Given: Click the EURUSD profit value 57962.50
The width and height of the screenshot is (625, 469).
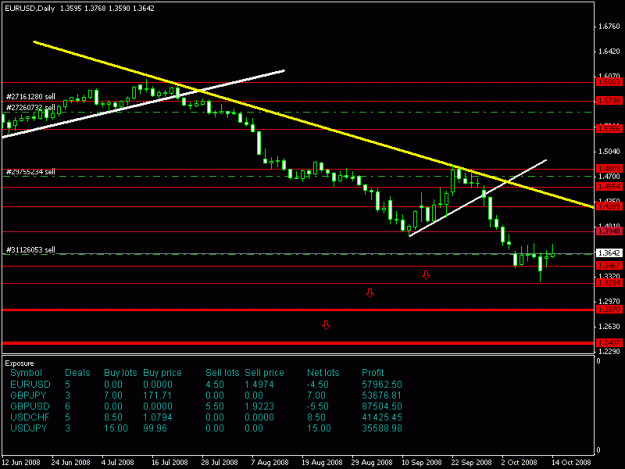Looking at the screenshot, I should click(382, 385).
